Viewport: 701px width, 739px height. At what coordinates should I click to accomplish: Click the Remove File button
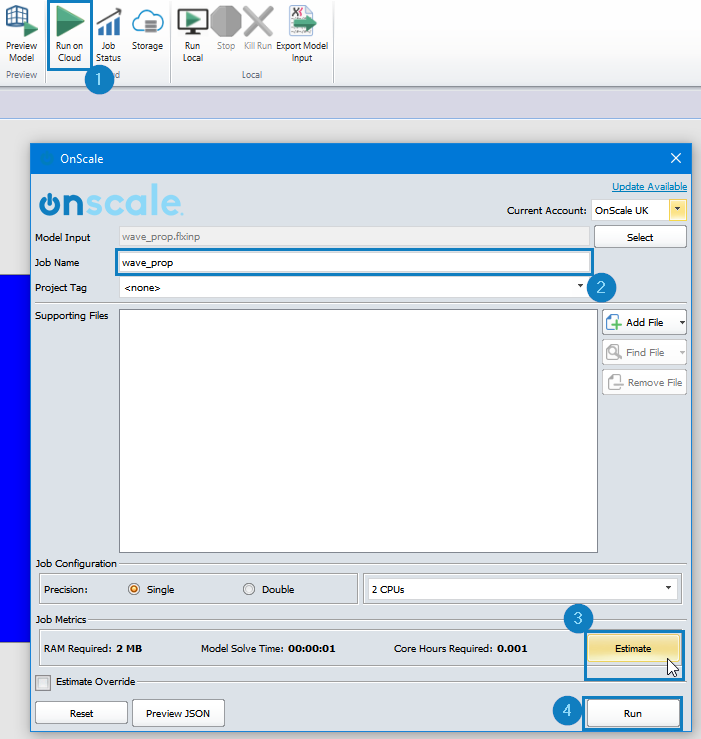click(x=644, y=382)
